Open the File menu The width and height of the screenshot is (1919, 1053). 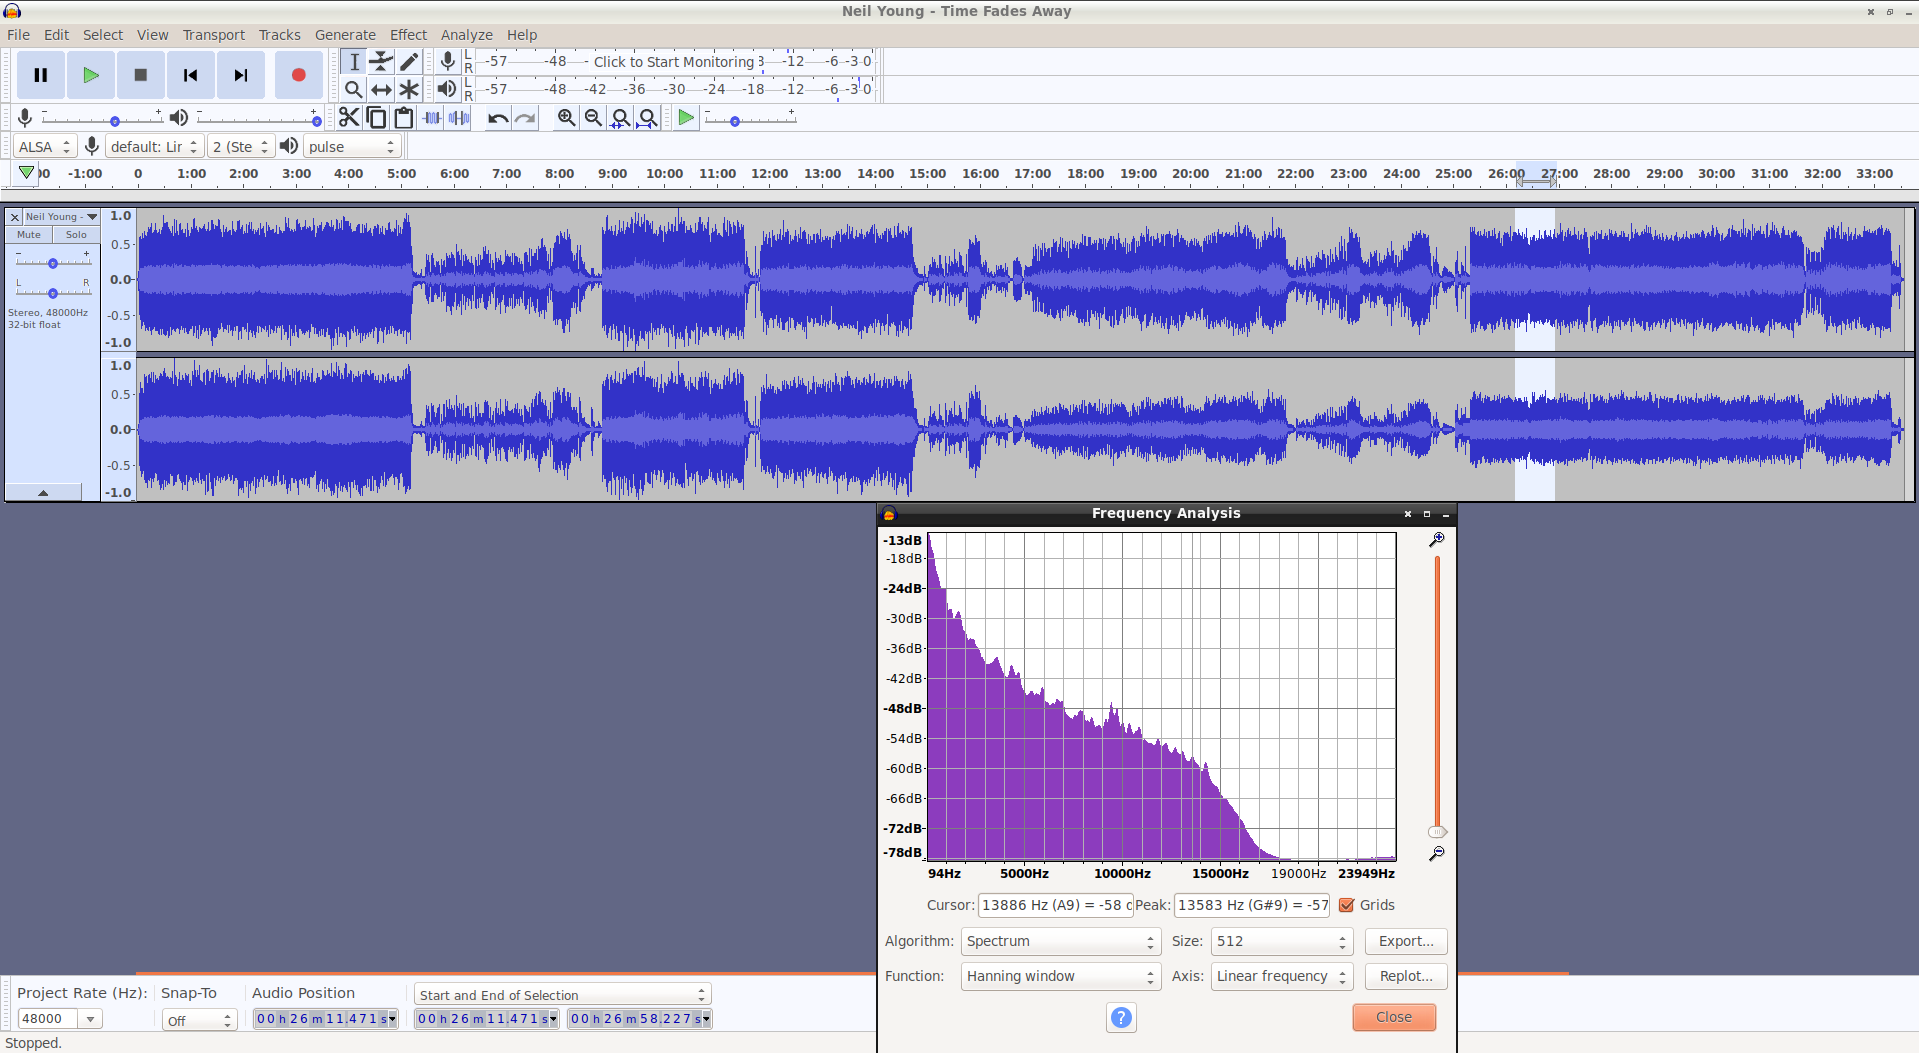18,35
